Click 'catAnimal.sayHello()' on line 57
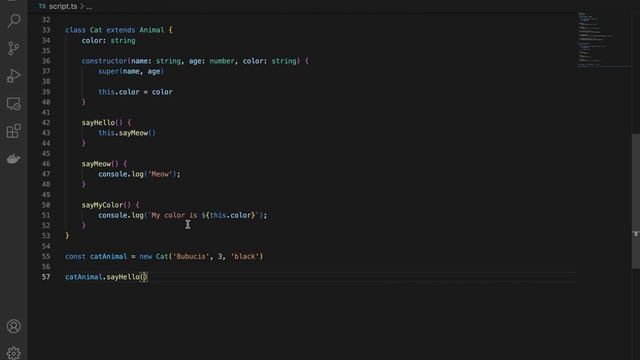Viewport: 640px width, 360px height. click(106, 277)
